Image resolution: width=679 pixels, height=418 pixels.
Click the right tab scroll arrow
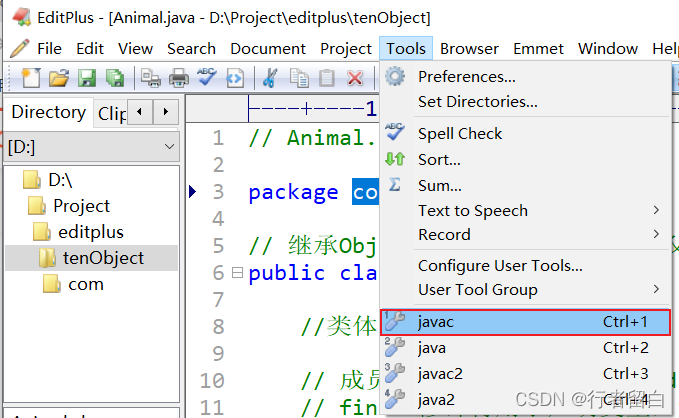166,112
